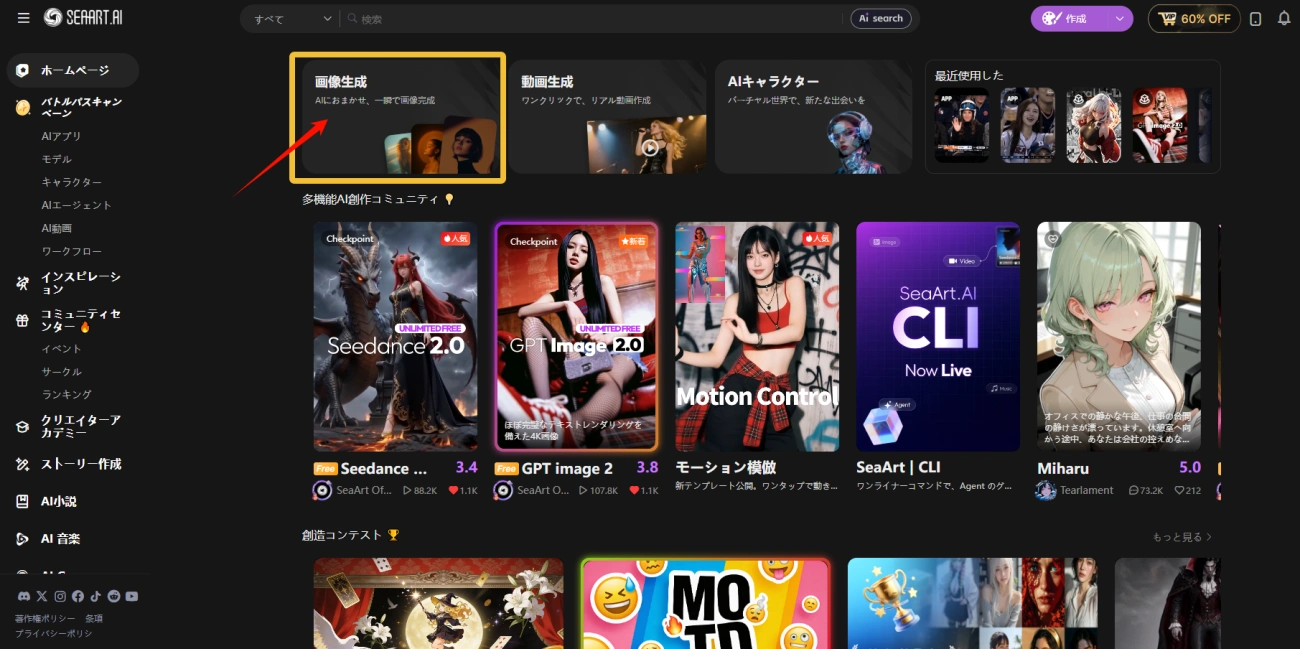Open the Discord social icon

(x=24, y=596)
